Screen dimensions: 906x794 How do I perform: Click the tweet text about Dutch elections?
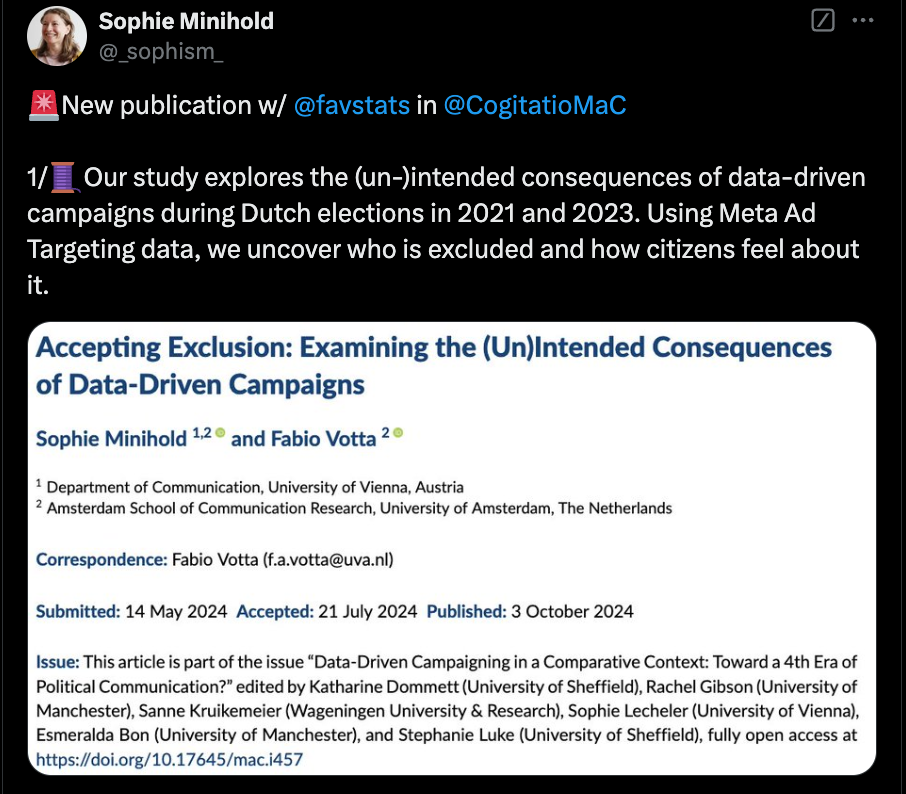tap(446, 212)
